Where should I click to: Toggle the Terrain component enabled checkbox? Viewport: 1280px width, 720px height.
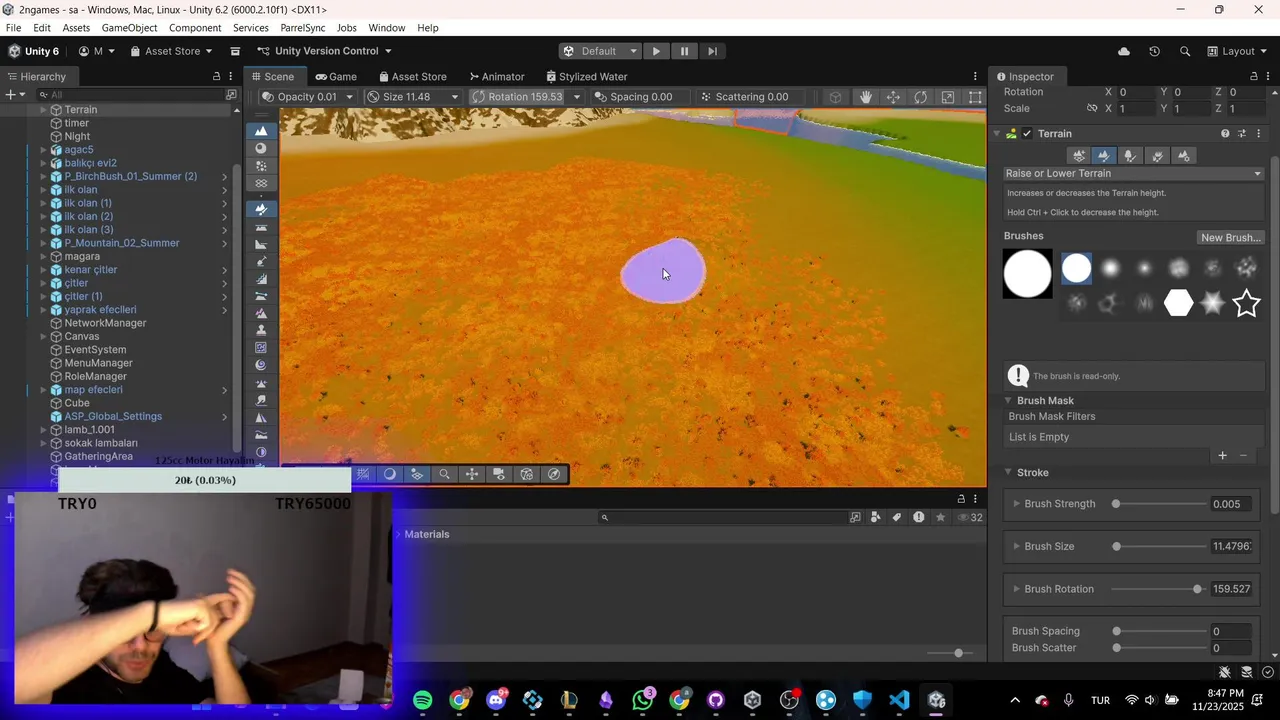pos(1027,134)
